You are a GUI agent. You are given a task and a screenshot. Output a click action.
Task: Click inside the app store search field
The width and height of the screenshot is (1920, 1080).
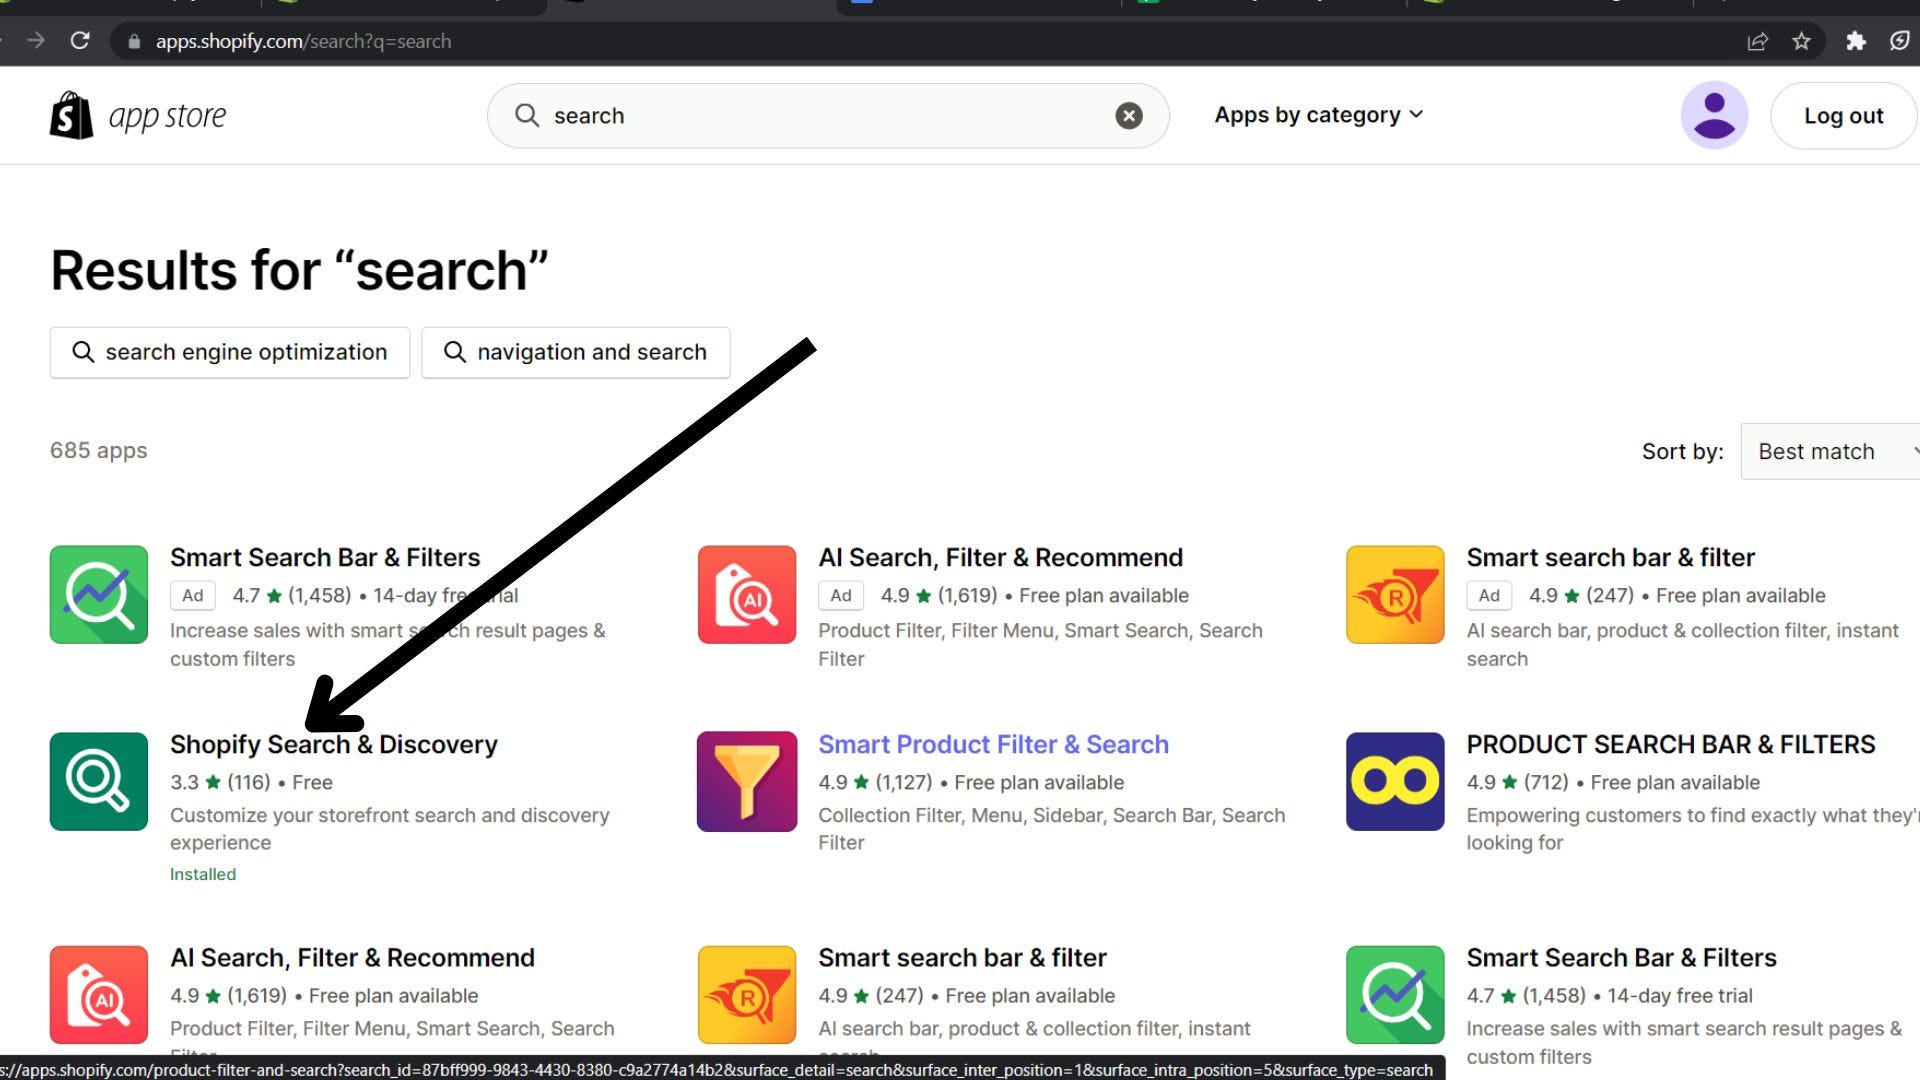pos(828,116)
